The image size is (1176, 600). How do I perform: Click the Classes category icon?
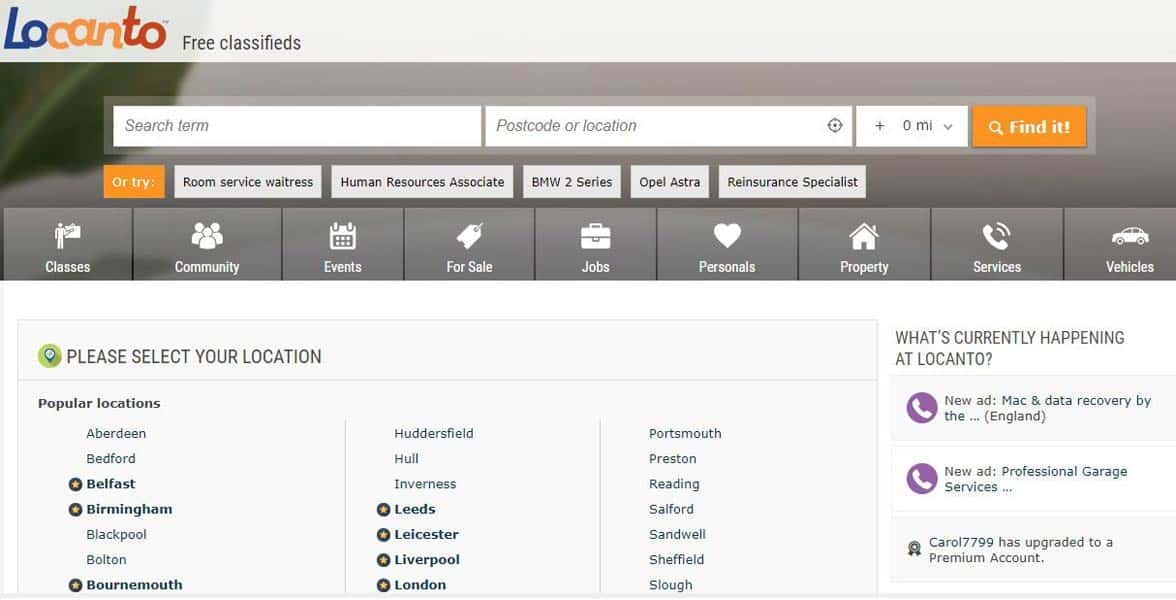coord(67,237)
